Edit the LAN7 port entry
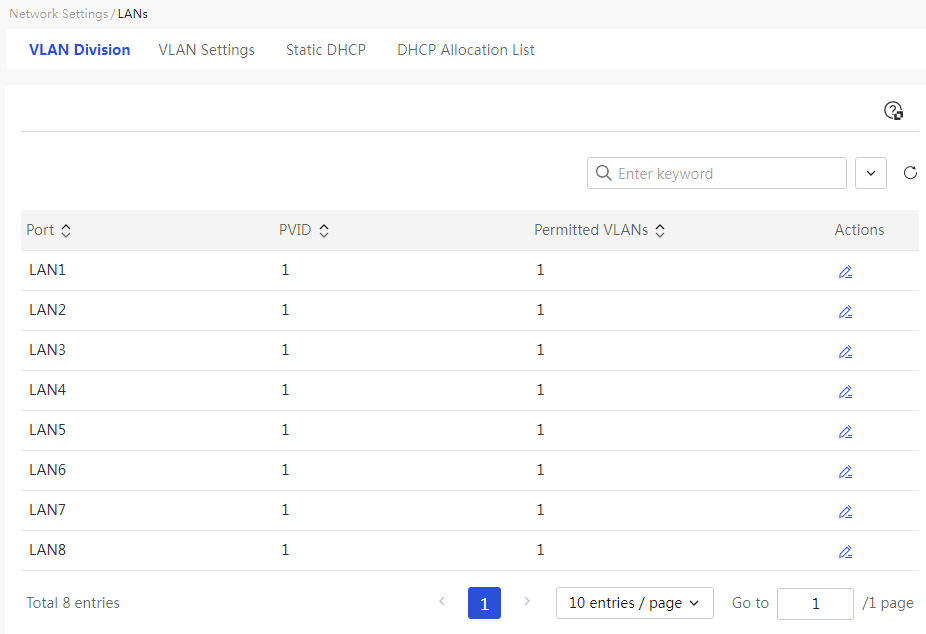The image size is (926, 634). click(x=845, y=512)
